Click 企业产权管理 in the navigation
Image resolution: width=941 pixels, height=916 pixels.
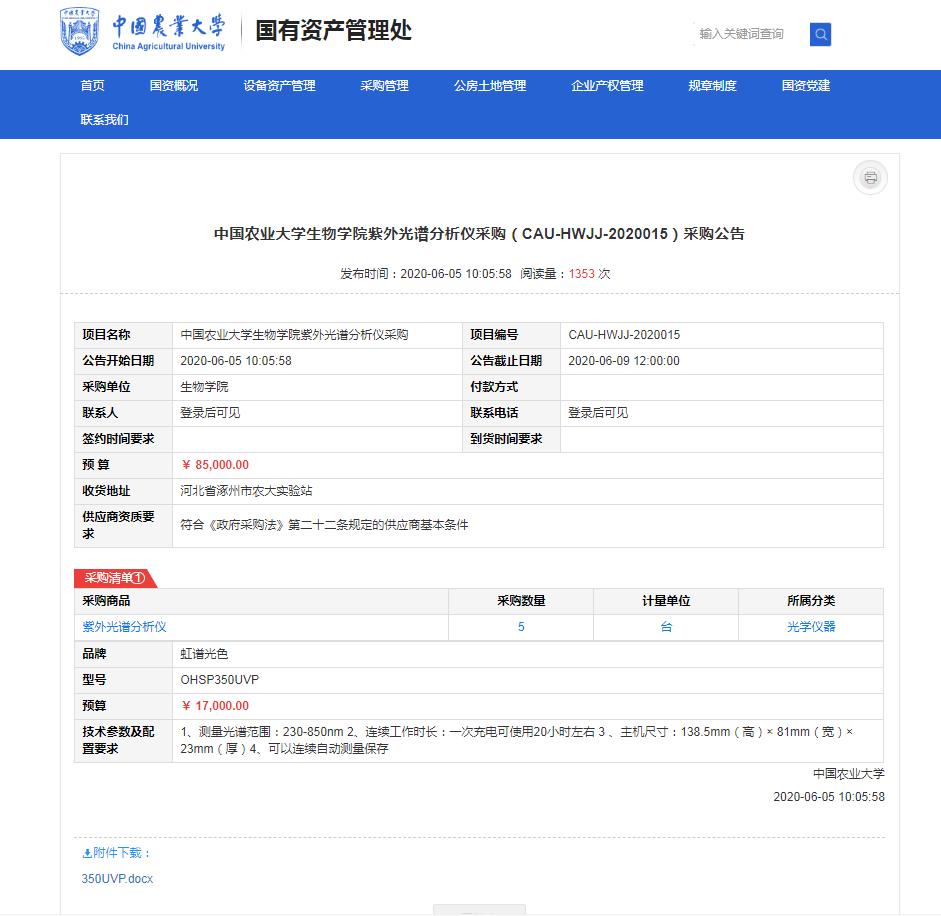pos(607,86)
